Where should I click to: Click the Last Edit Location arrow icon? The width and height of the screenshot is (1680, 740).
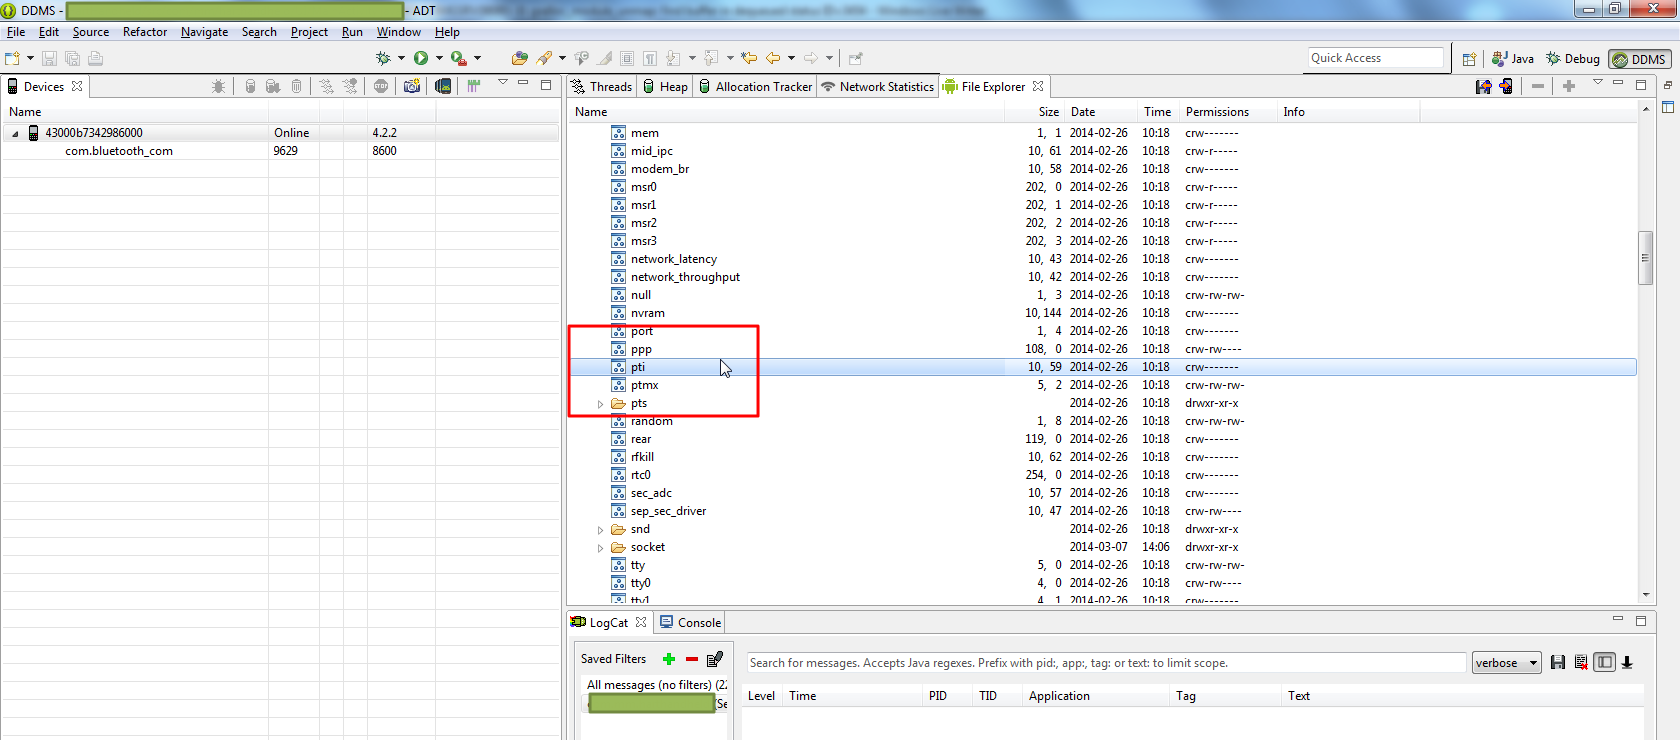click(x=749, y=58)
